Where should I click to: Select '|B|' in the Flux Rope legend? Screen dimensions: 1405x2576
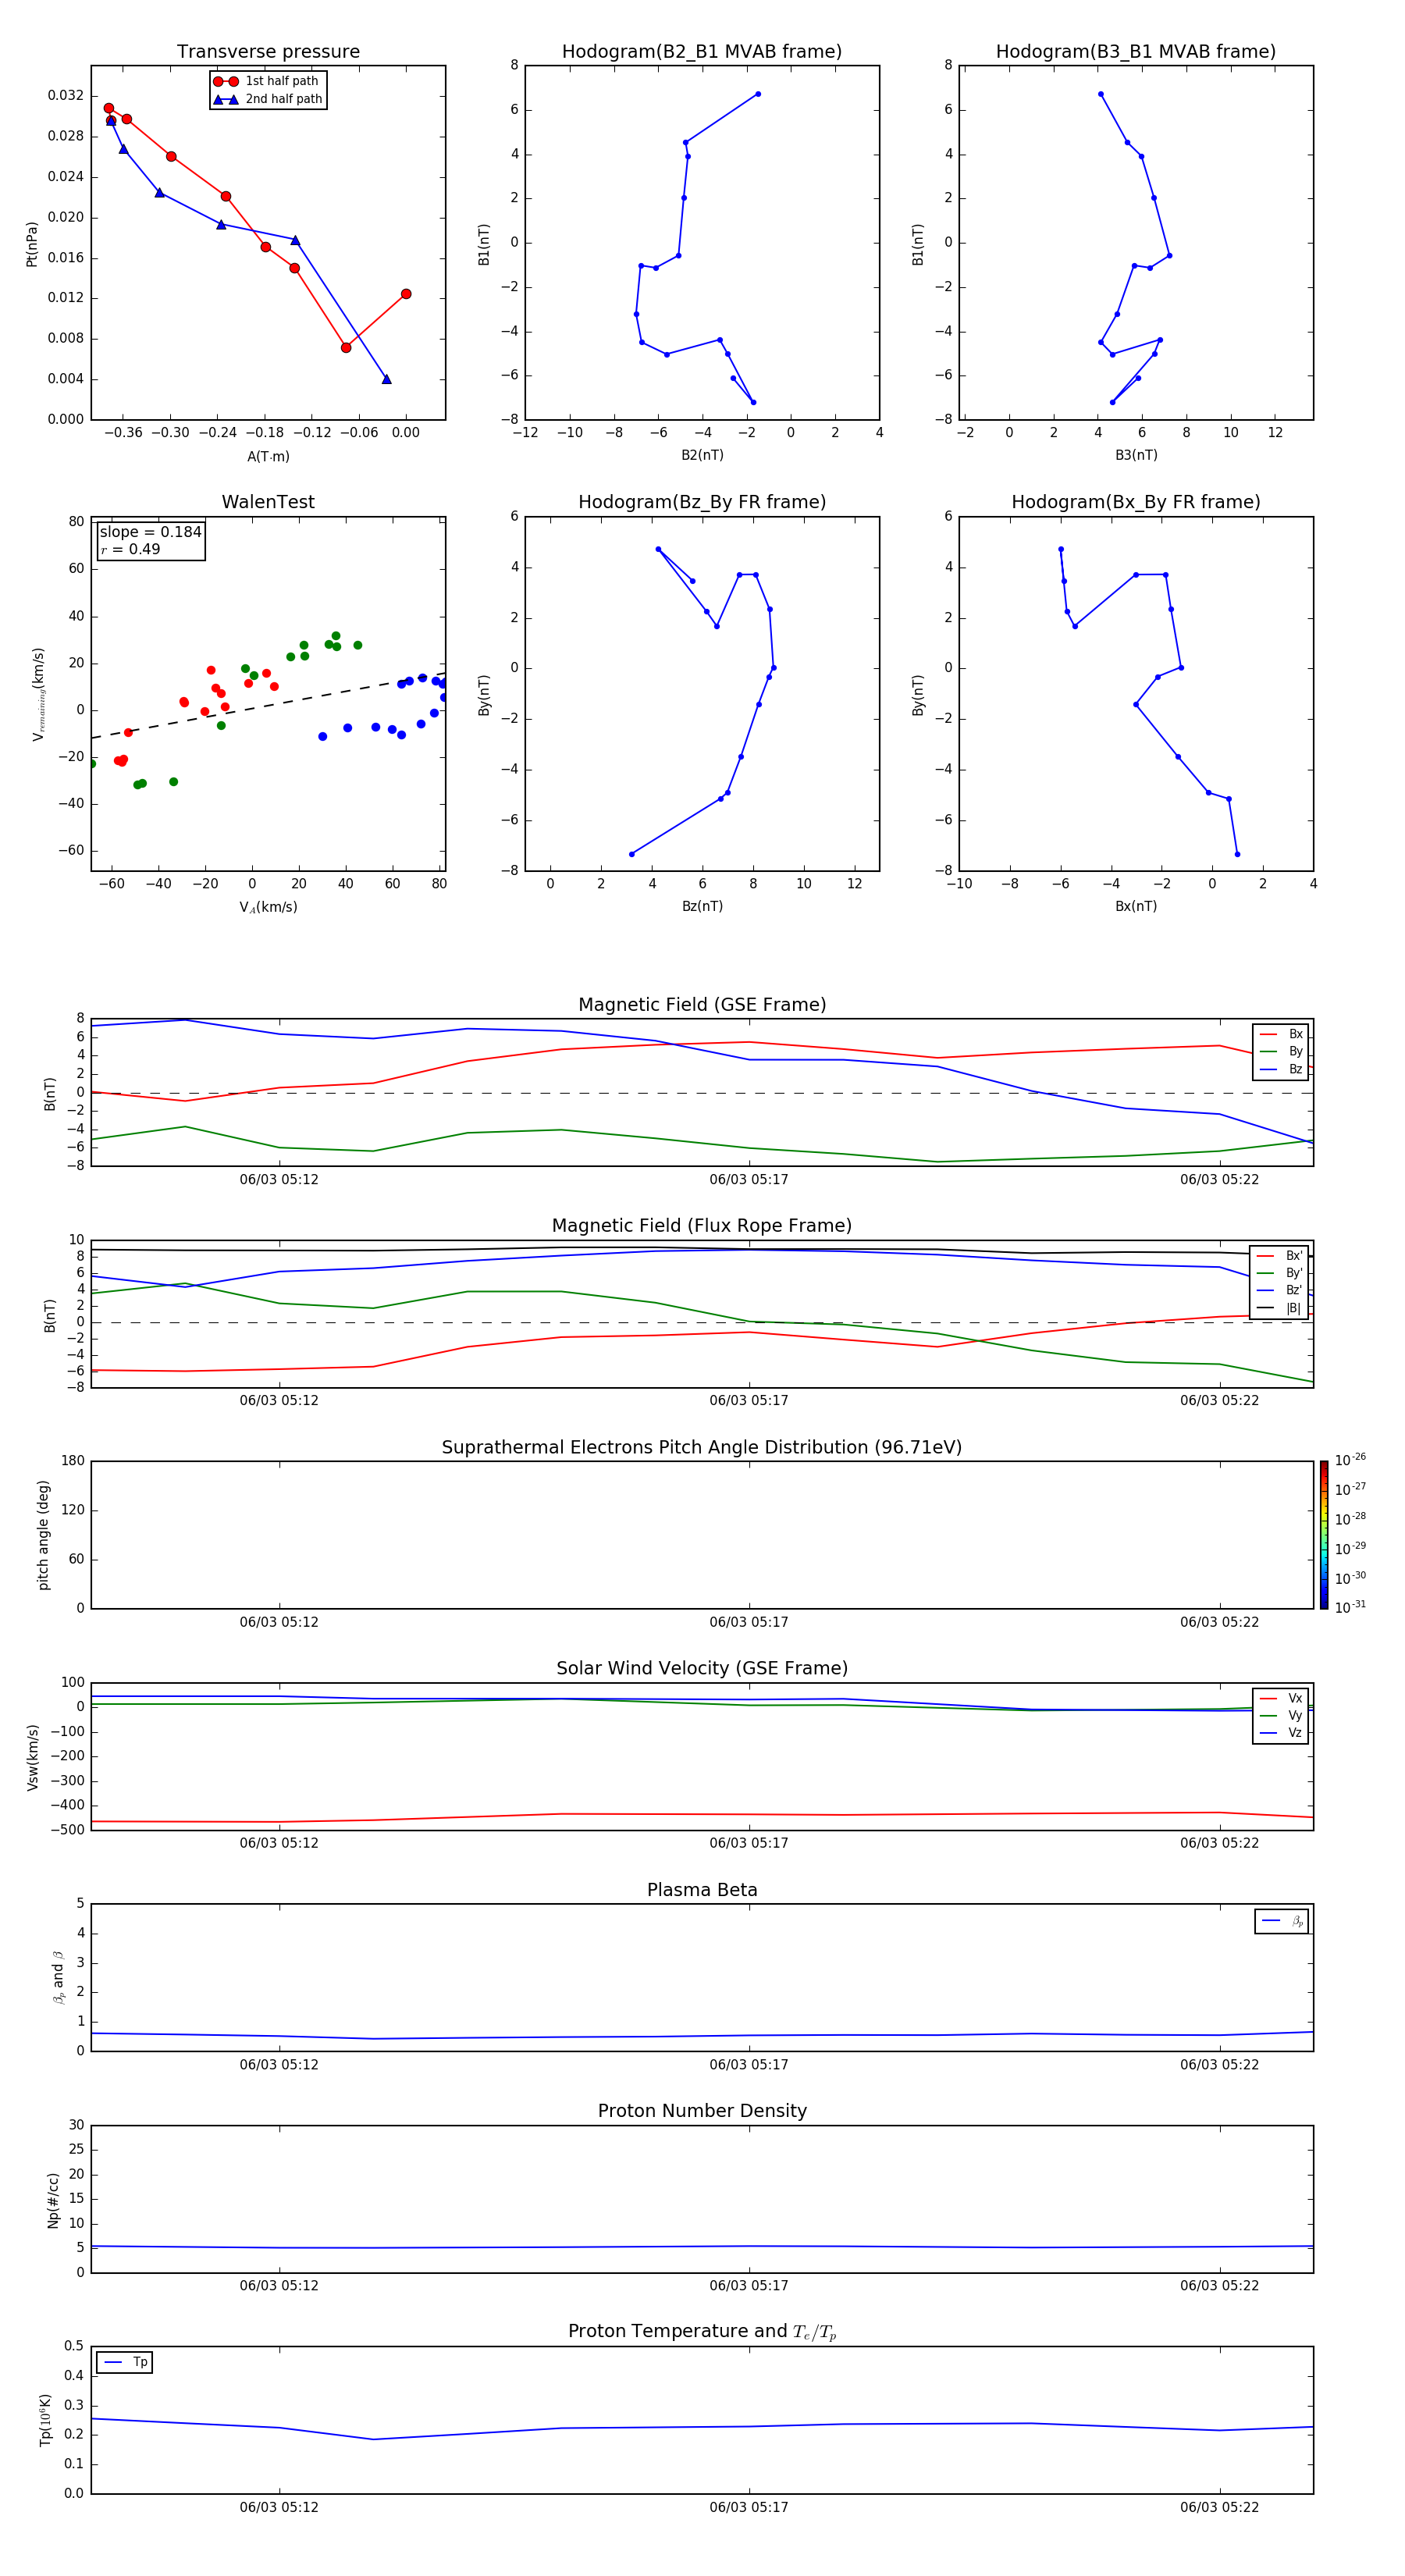(x=1280, y=1308)
